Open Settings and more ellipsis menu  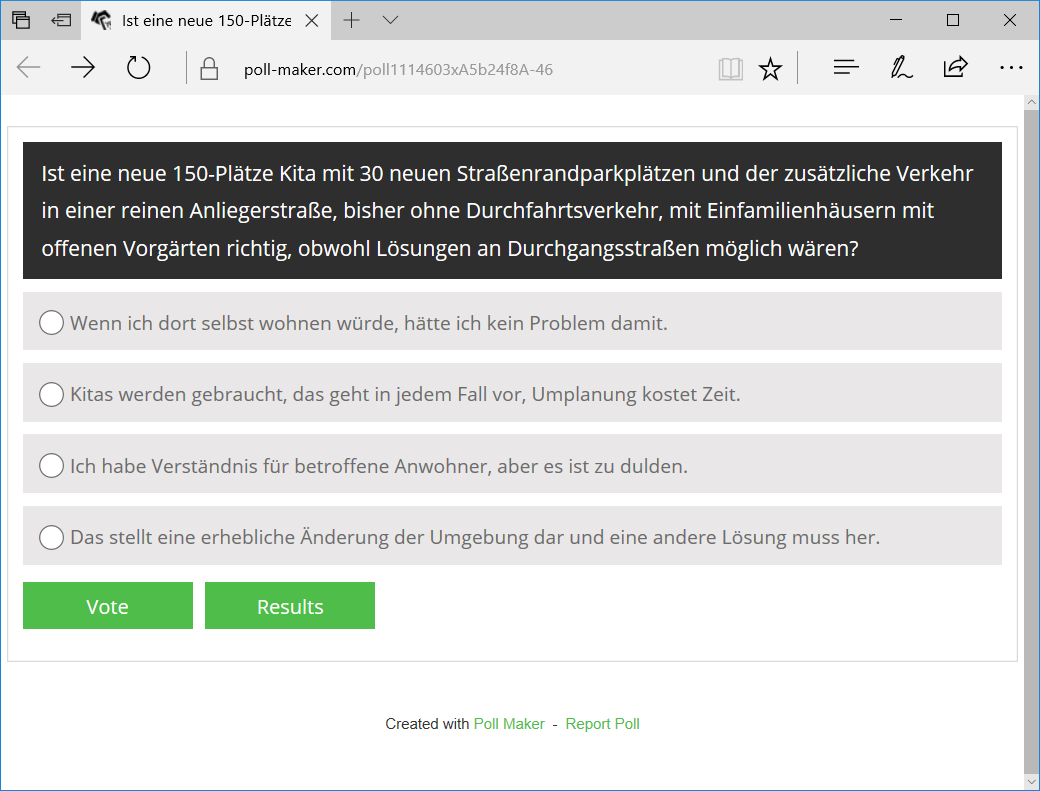coord(1011,68)
